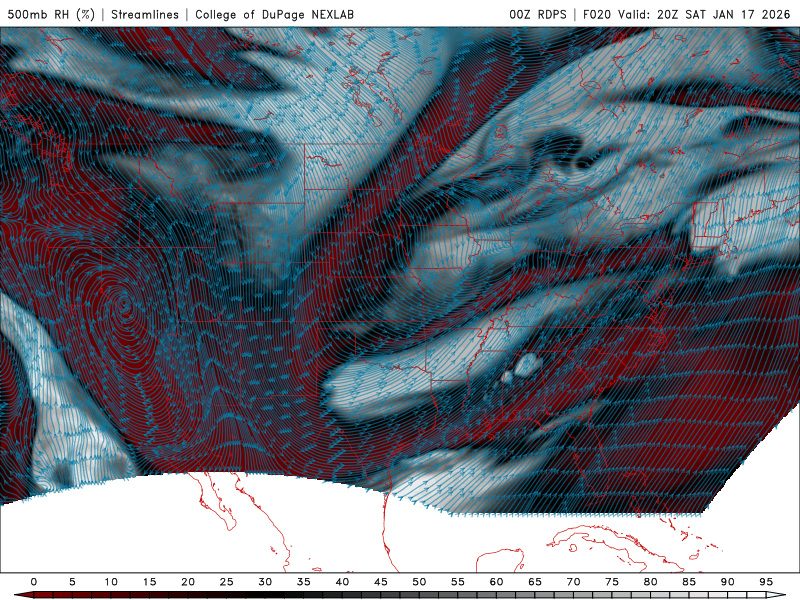
Task: Click the "College of DuPage NEXLAB" text
Action: pos(274,14)
